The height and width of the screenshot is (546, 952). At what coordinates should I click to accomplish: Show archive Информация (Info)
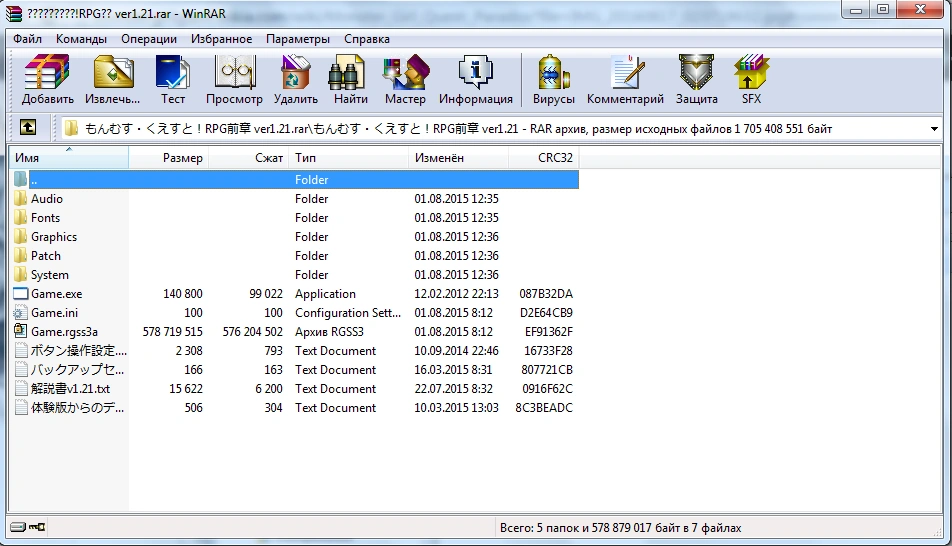[475, 79]
